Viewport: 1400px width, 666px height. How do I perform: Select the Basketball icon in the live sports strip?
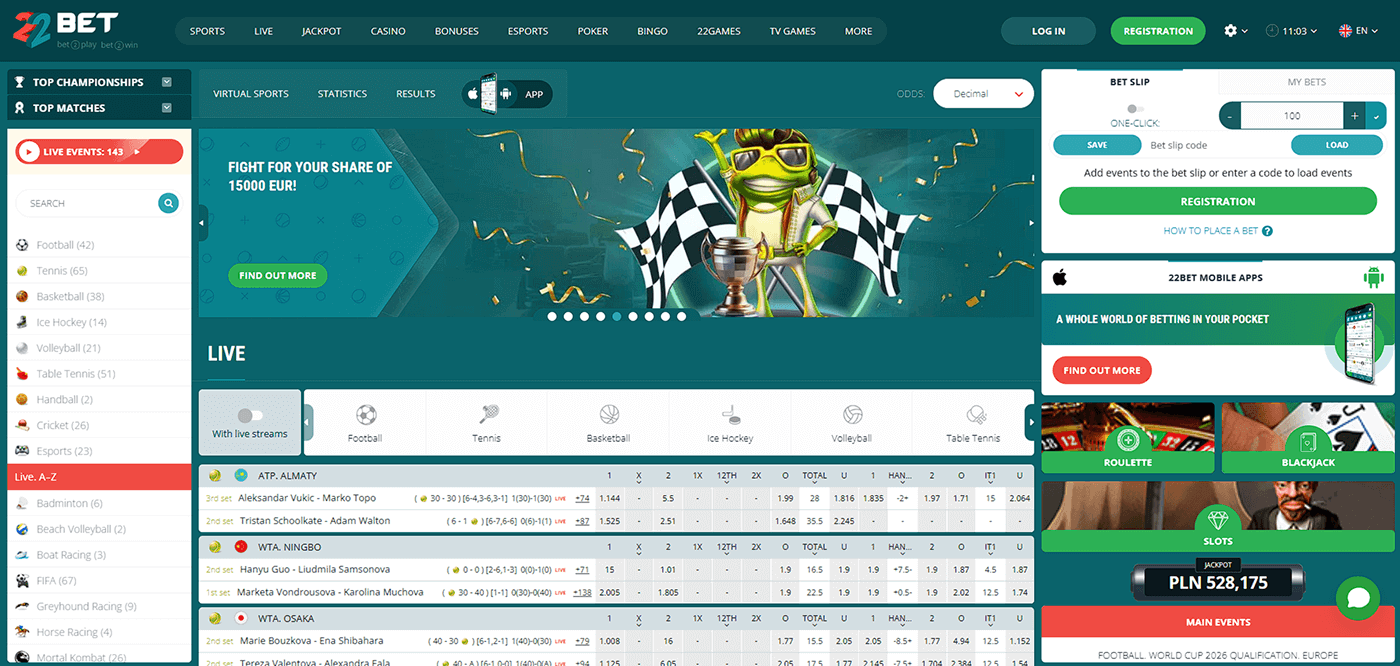pos(608,412)
